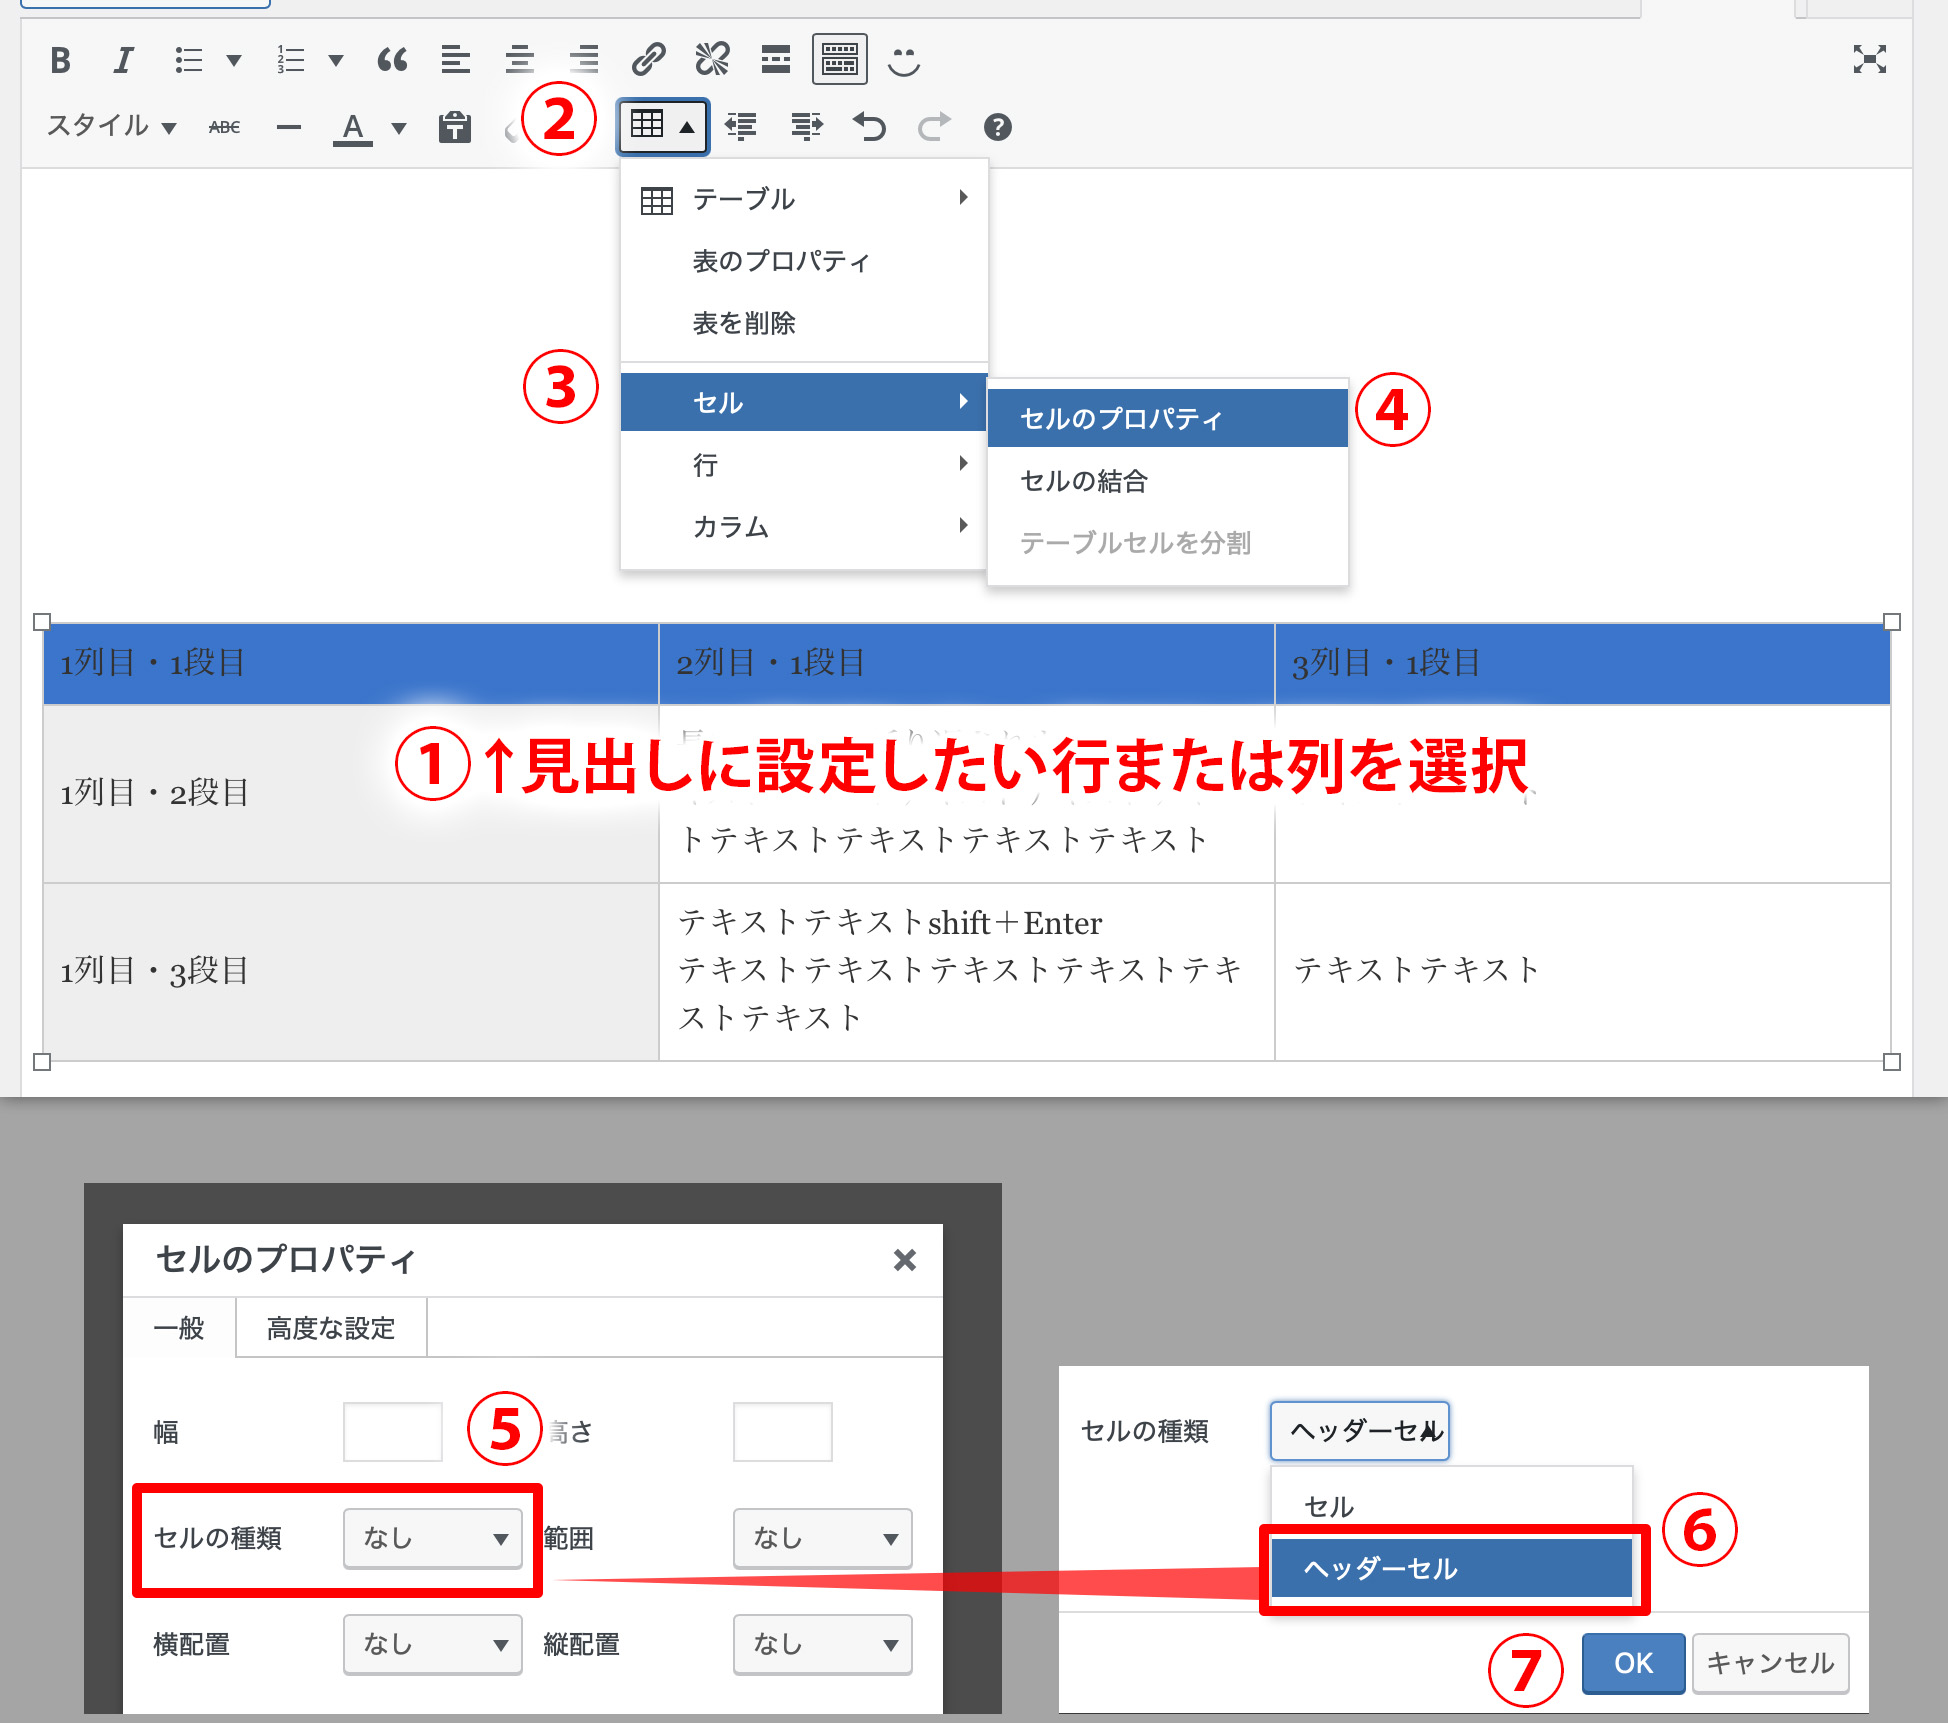Toggle the toolbar kitchen sink button
Viewport: 1948px width, 1723px height.
point(839,60)
